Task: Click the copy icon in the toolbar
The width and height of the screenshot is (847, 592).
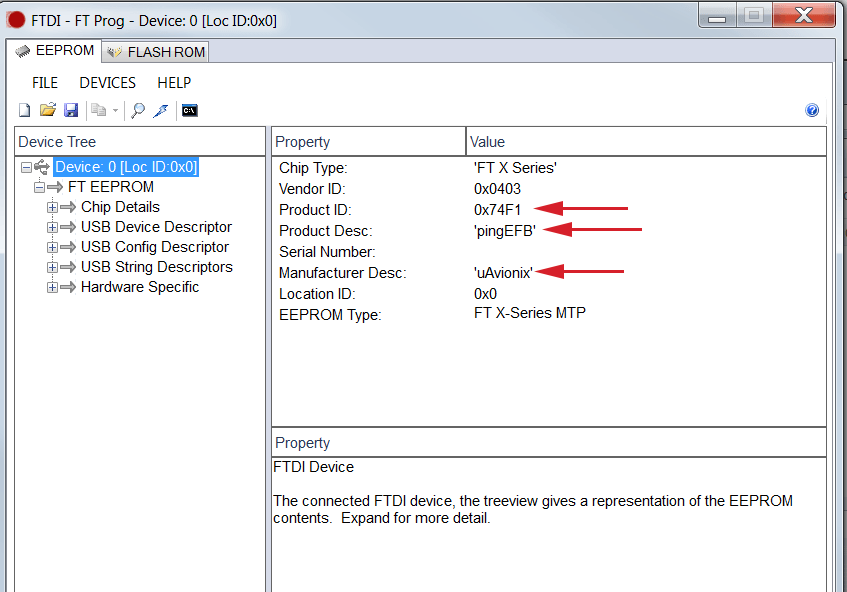Action: pos(98,110)
